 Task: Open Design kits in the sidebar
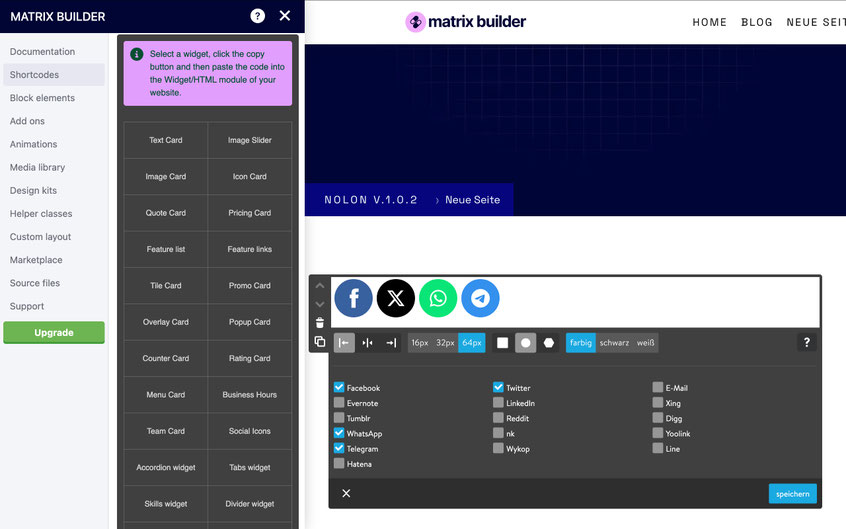click(54, 191)
